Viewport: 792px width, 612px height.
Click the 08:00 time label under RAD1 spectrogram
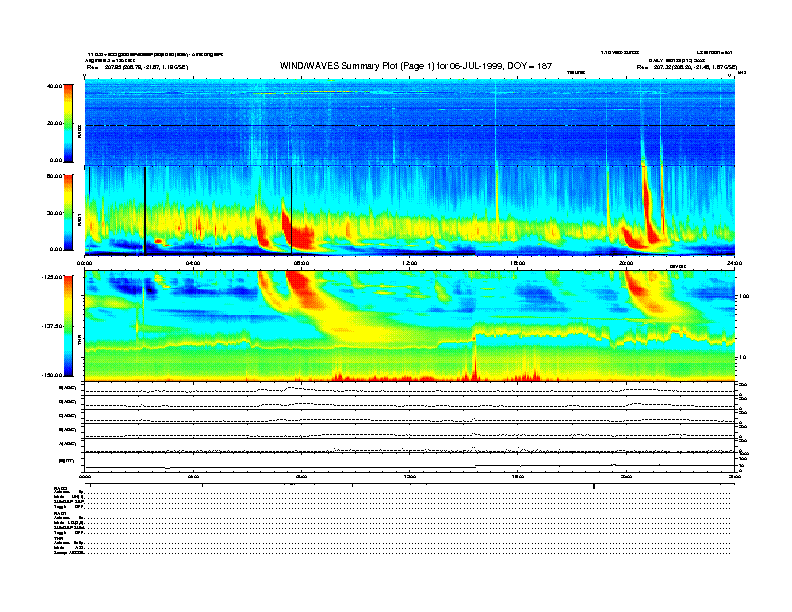[x=301, y=263]
